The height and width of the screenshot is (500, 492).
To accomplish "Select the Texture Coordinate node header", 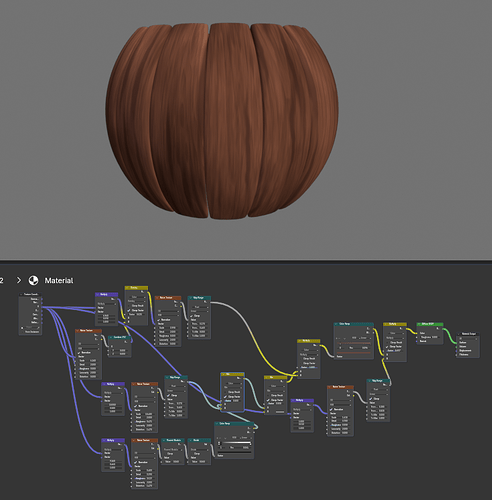I will (x=30, y=294).
